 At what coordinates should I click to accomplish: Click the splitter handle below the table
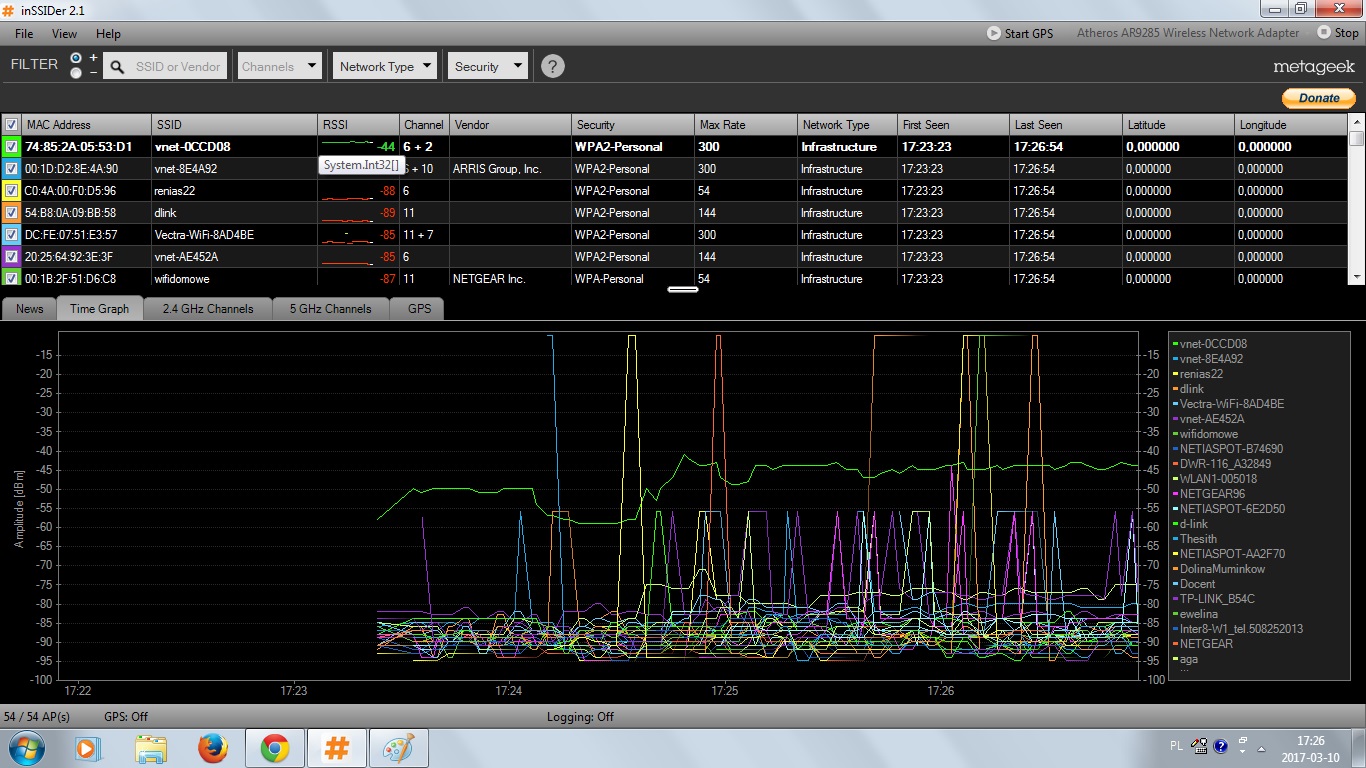[682, 289]
